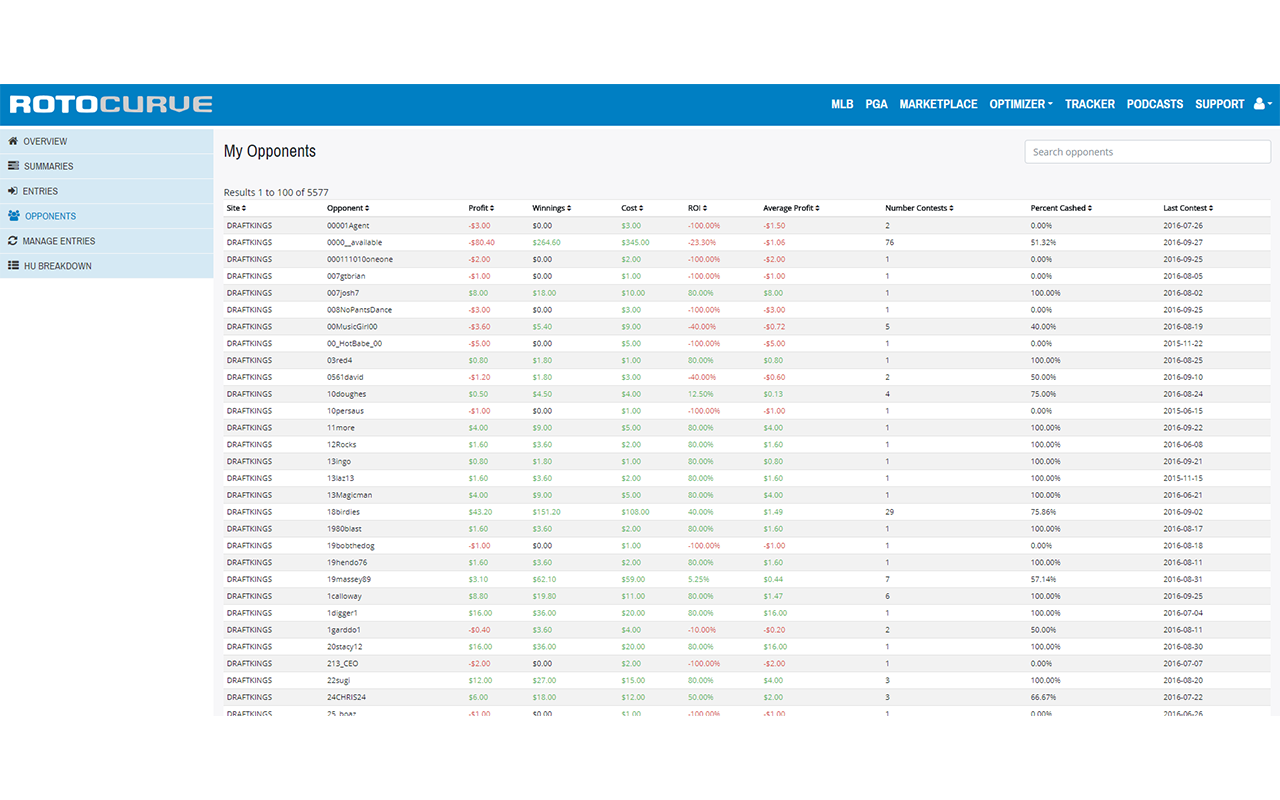Viewport: 1280px width, 800px height.
Task: Open the user account icon menu
Action: tap(1263, 104)
